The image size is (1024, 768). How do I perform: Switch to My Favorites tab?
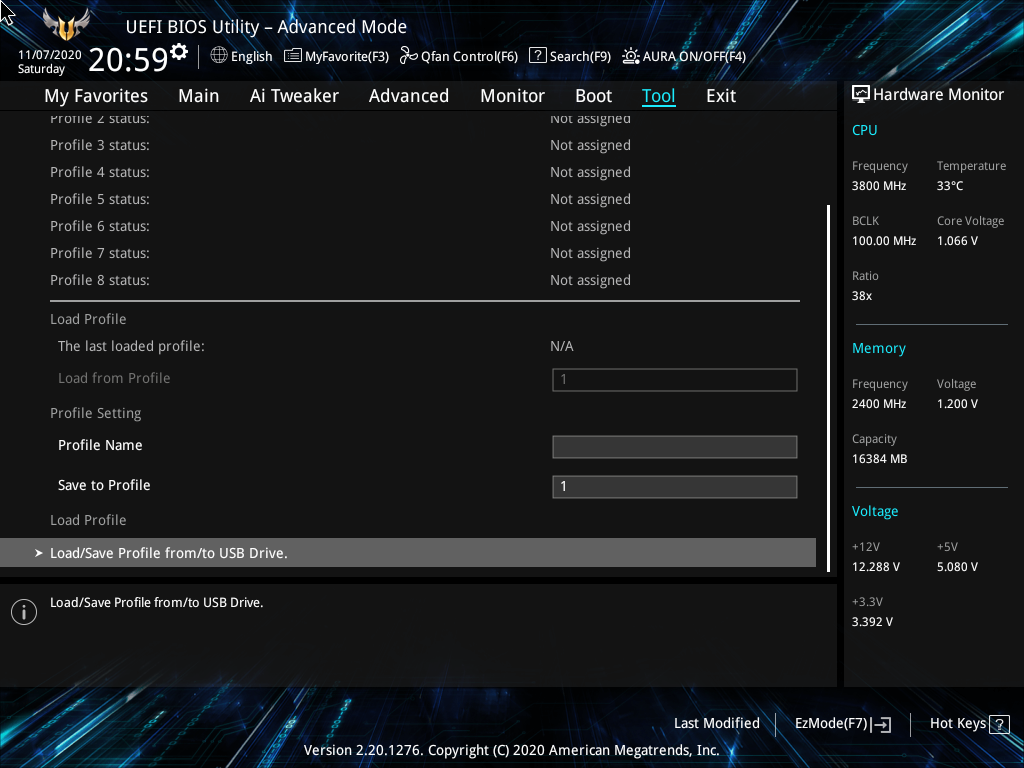coord(96,96)
